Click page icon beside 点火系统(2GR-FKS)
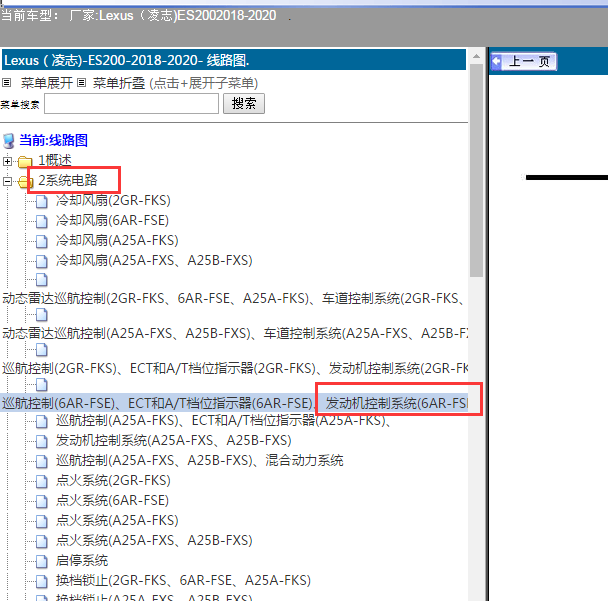Image resolution: width=608 pixels, height=601 pixels. (x=41, y=481)
